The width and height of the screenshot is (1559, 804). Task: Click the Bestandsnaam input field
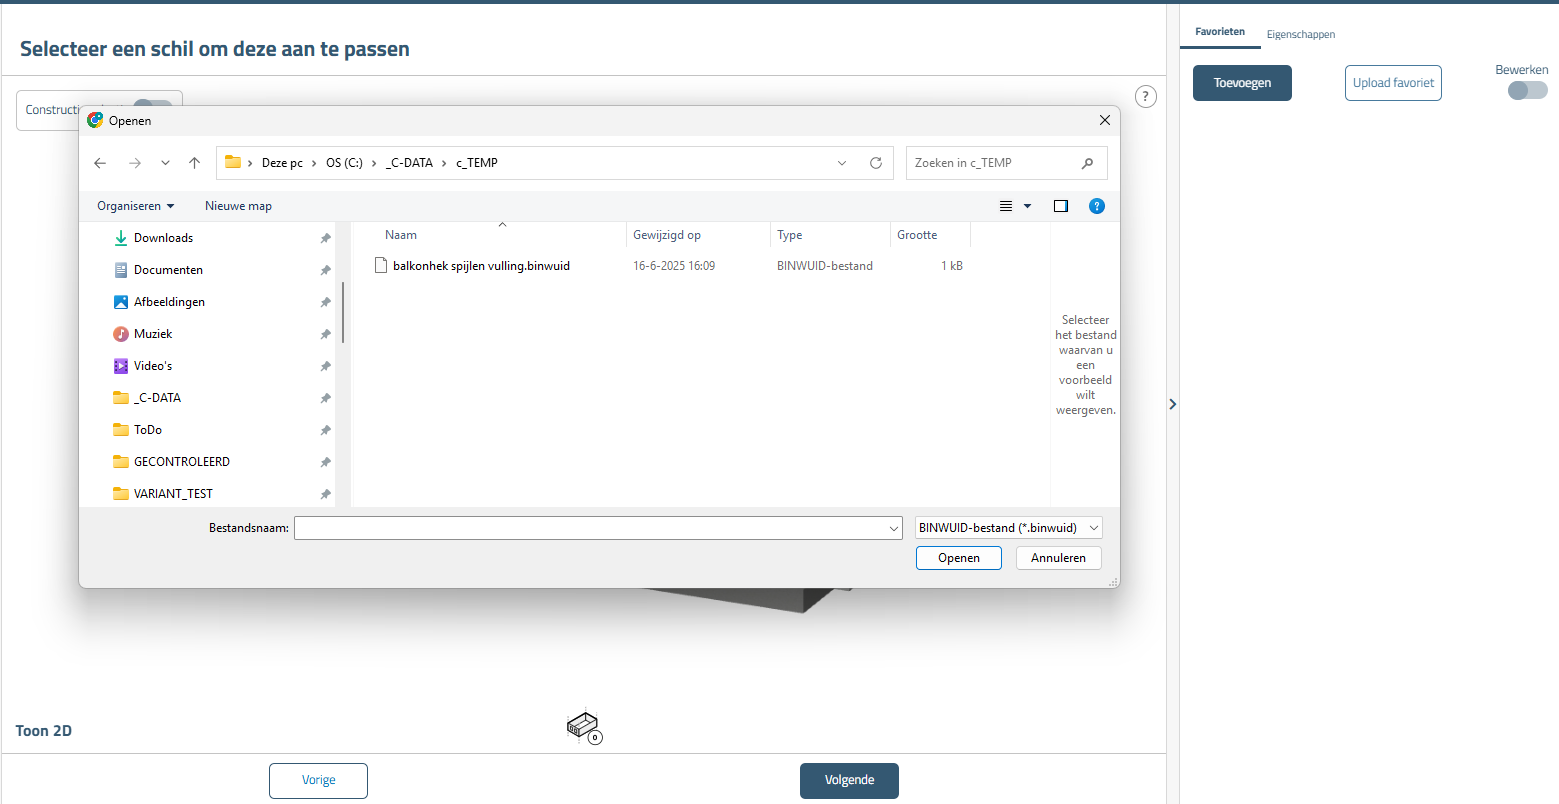pyautogui.click(x=590, y=528)
